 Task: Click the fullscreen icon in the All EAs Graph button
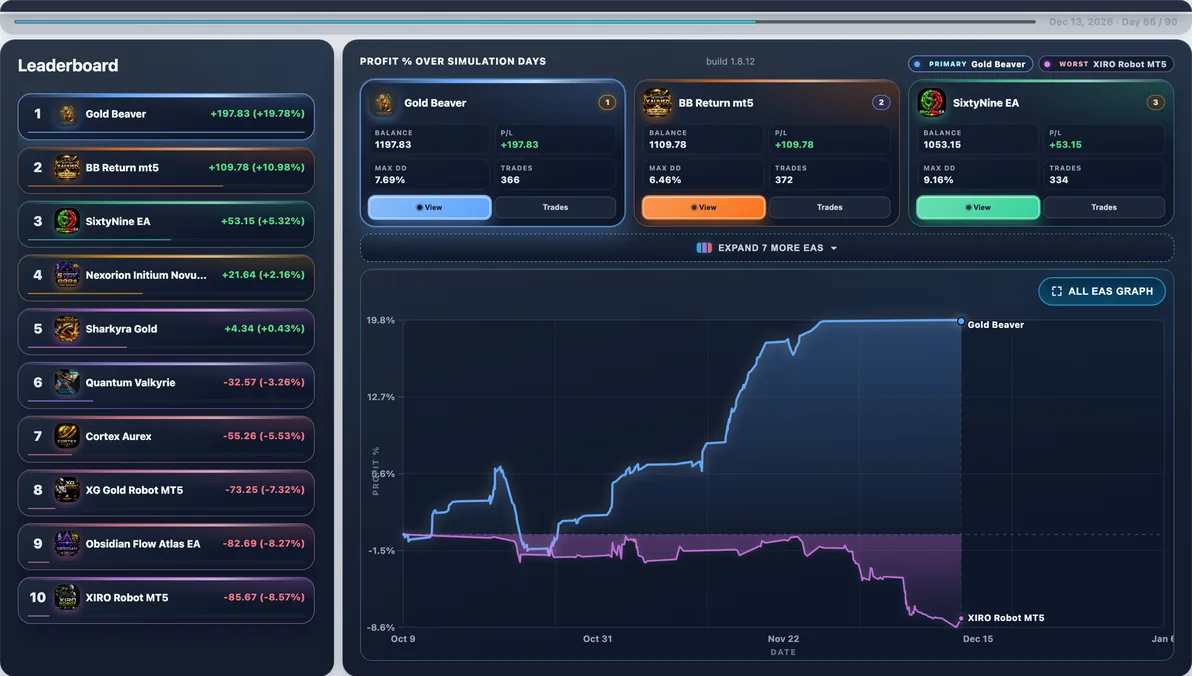[x=1057, y=291]
